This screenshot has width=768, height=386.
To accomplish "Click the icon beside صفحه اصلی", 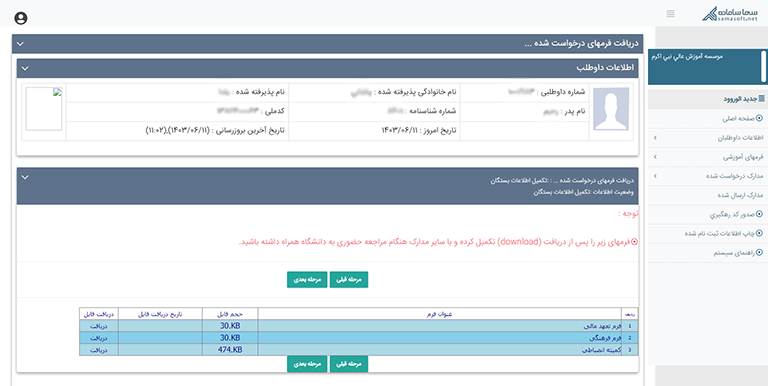I will 759,118.
